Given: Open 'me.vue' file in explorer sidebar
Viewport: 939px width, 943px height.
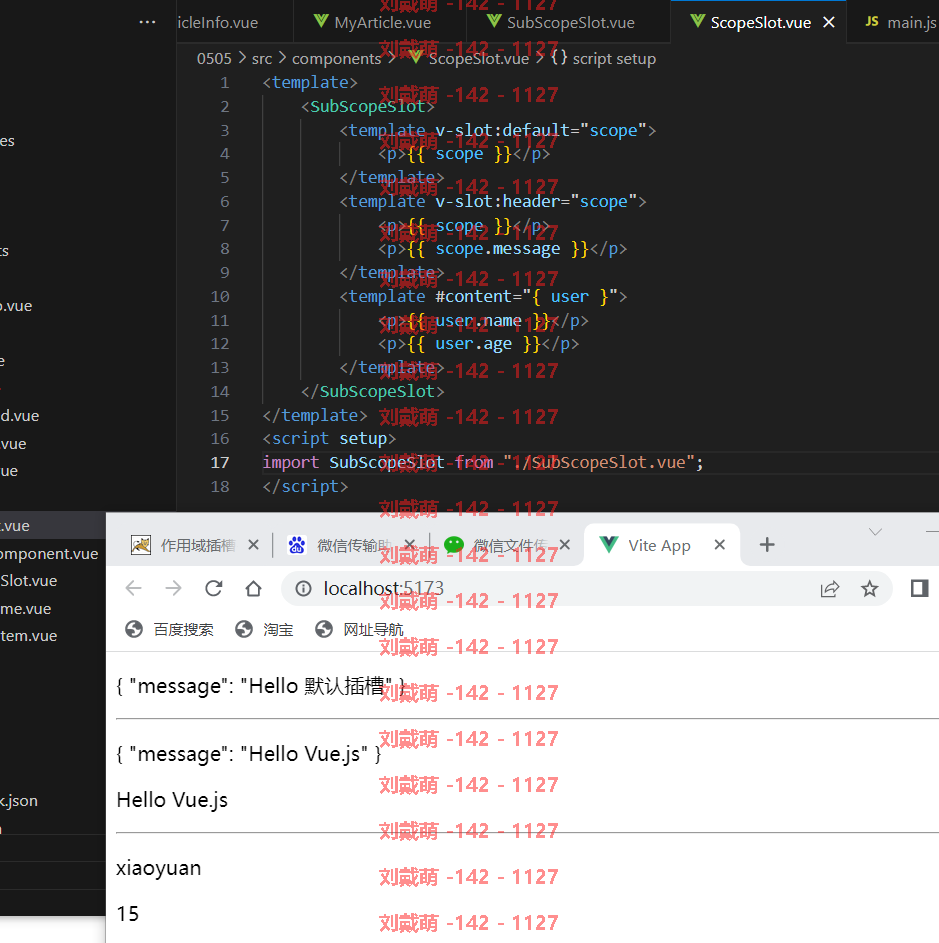Looking at the screenshot, I should 26,609.
